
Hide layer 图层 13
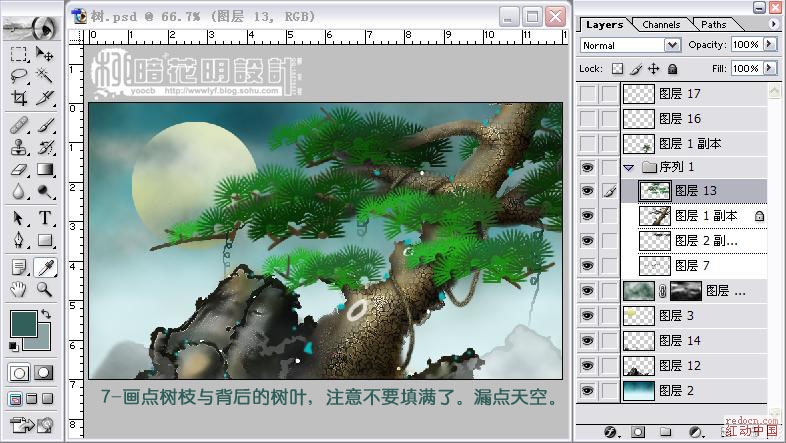[587, 191]
